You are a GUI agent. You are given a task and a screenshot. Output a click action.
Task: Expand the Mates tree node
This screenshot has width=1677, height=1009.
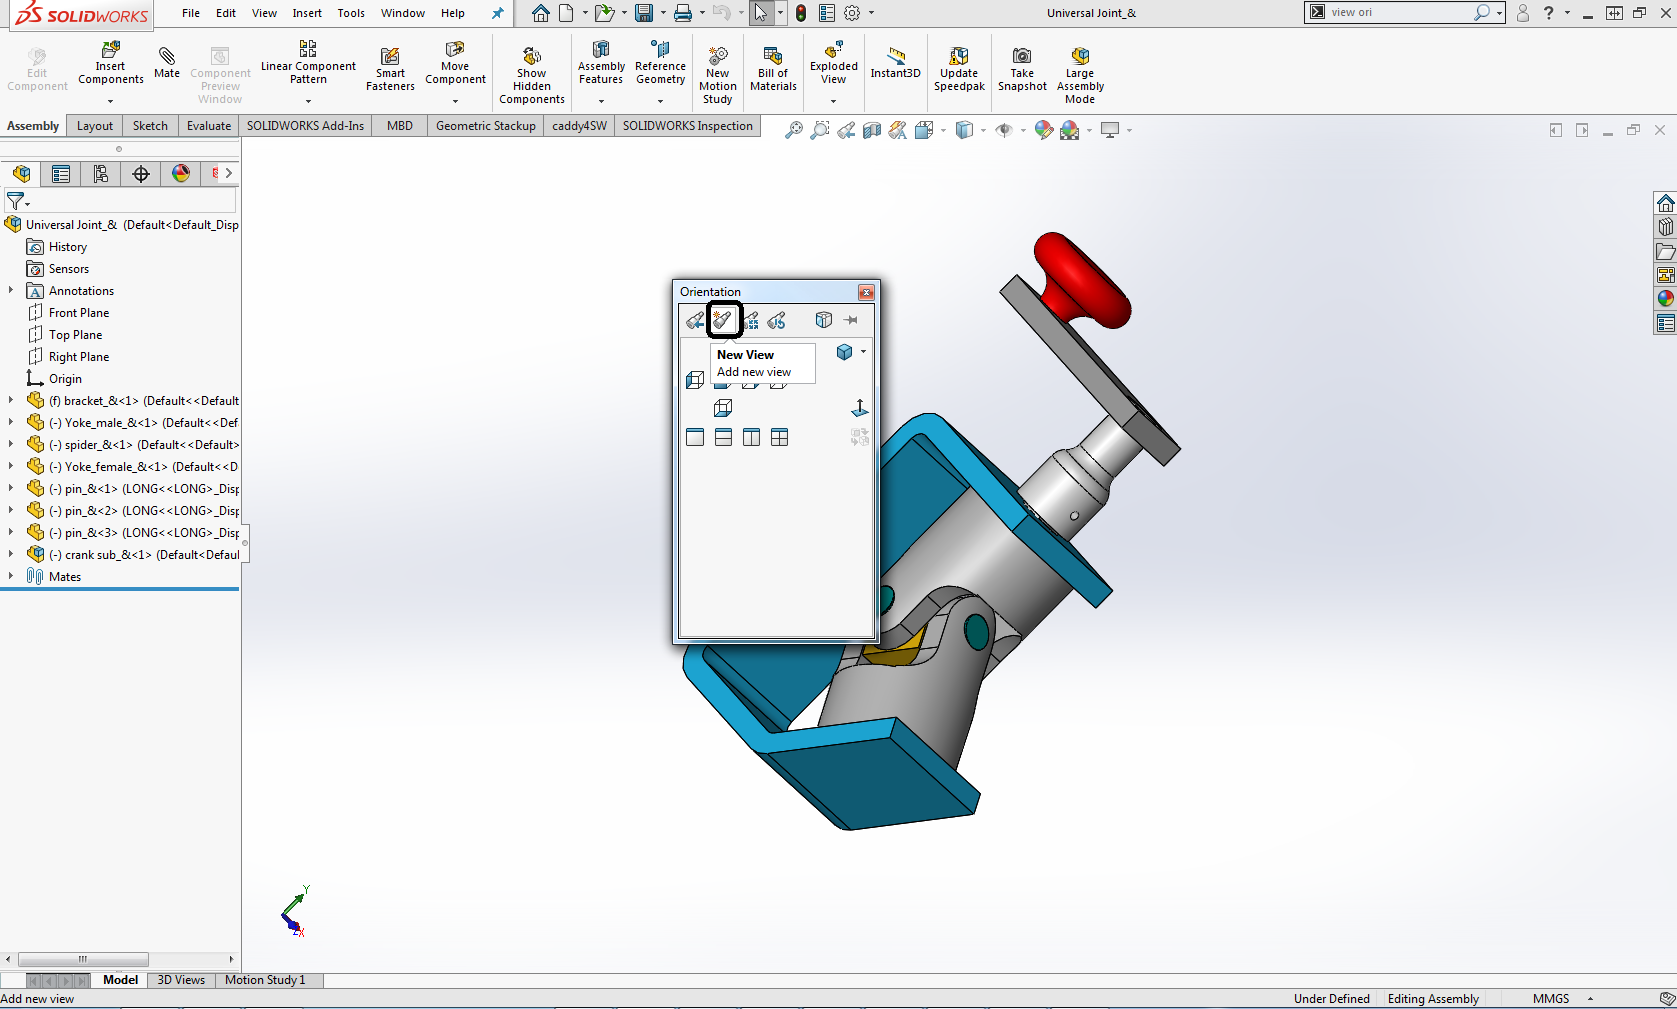tap(11, 576)
